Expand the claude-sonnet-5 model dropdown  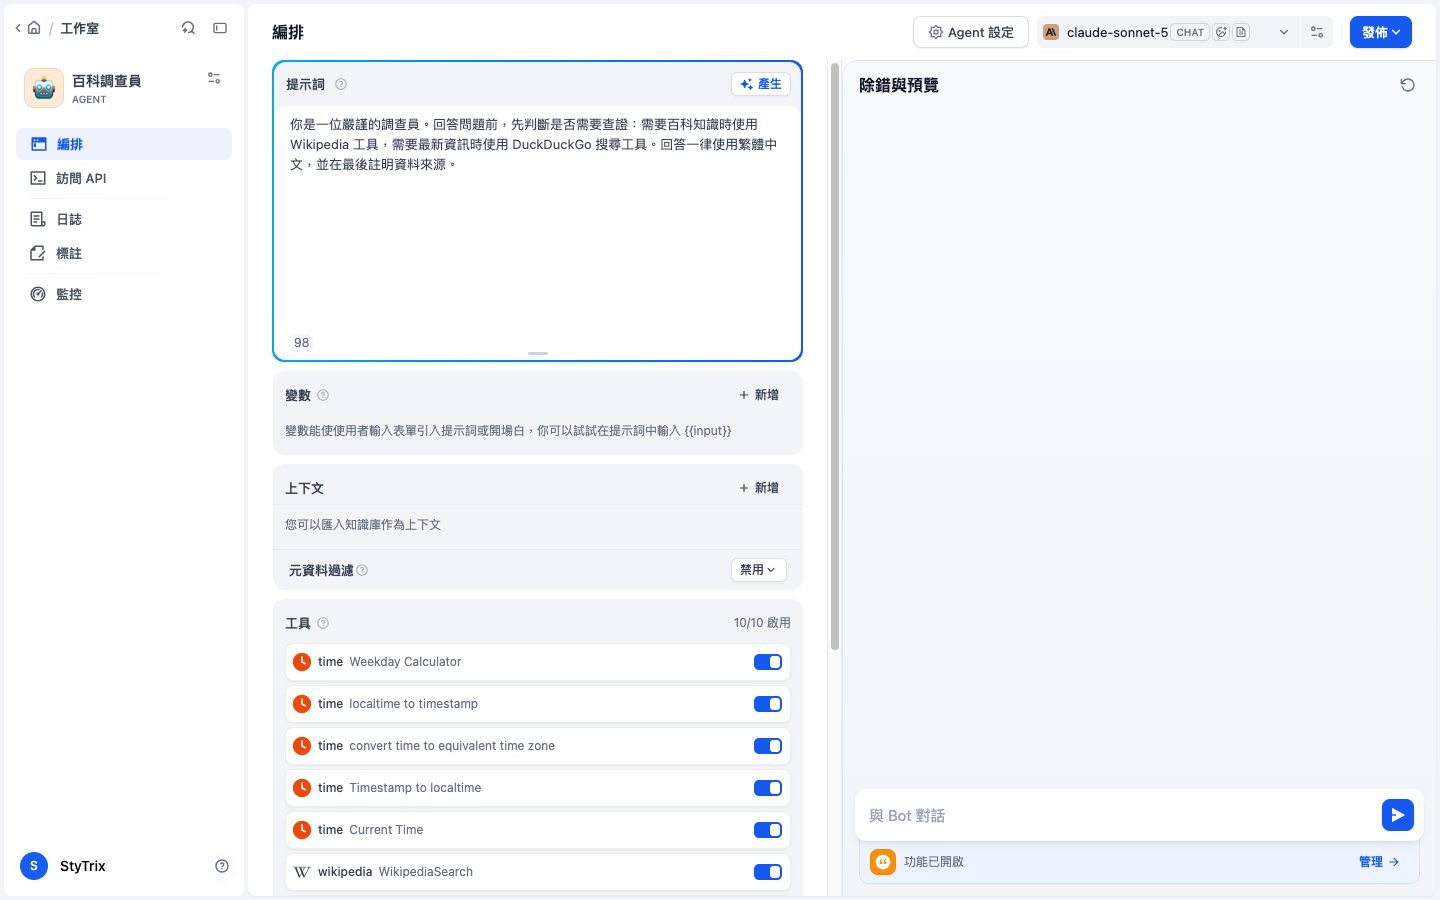[1284, 32]
